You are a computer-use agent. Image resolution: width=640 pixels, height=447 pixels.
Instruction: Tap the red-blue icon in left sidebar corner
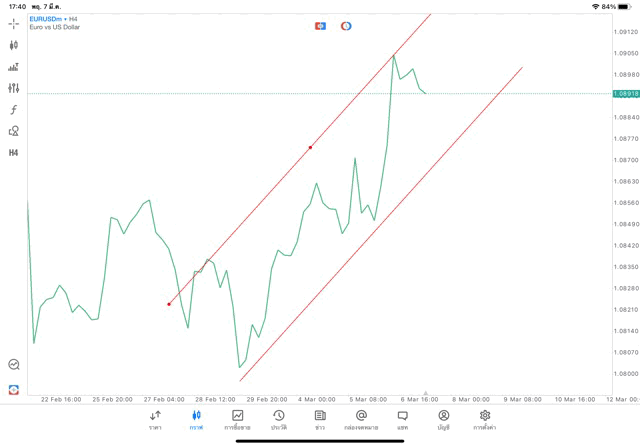point(14,389)
